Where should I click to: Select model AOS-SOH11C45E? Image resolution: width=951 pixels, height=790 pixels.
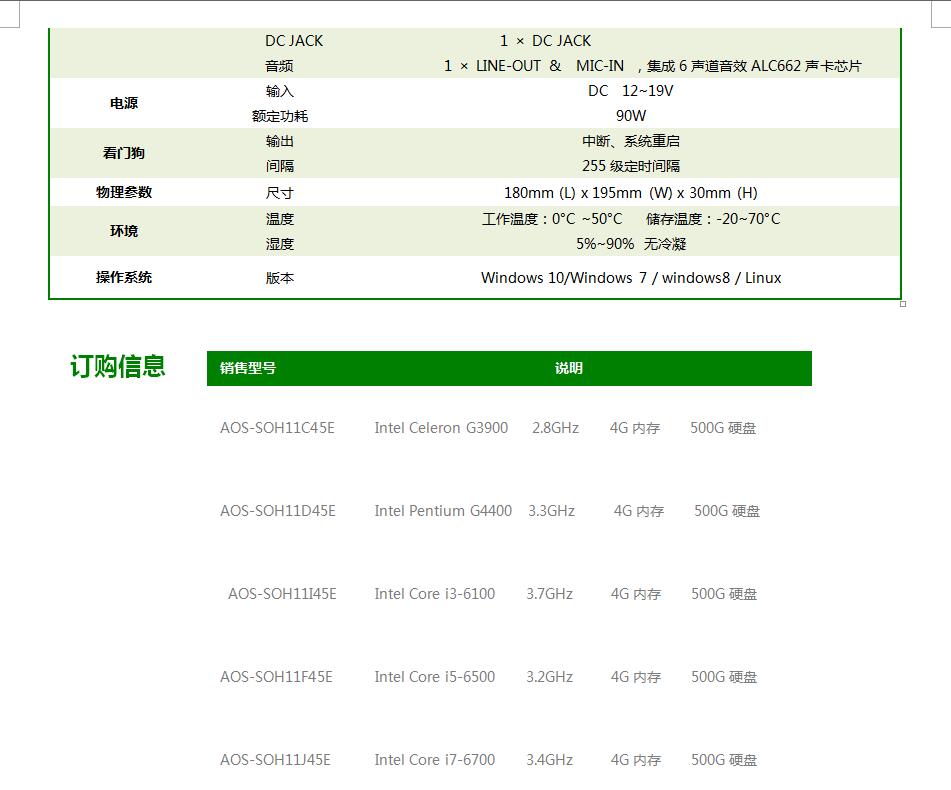click(x=277, y=428)
